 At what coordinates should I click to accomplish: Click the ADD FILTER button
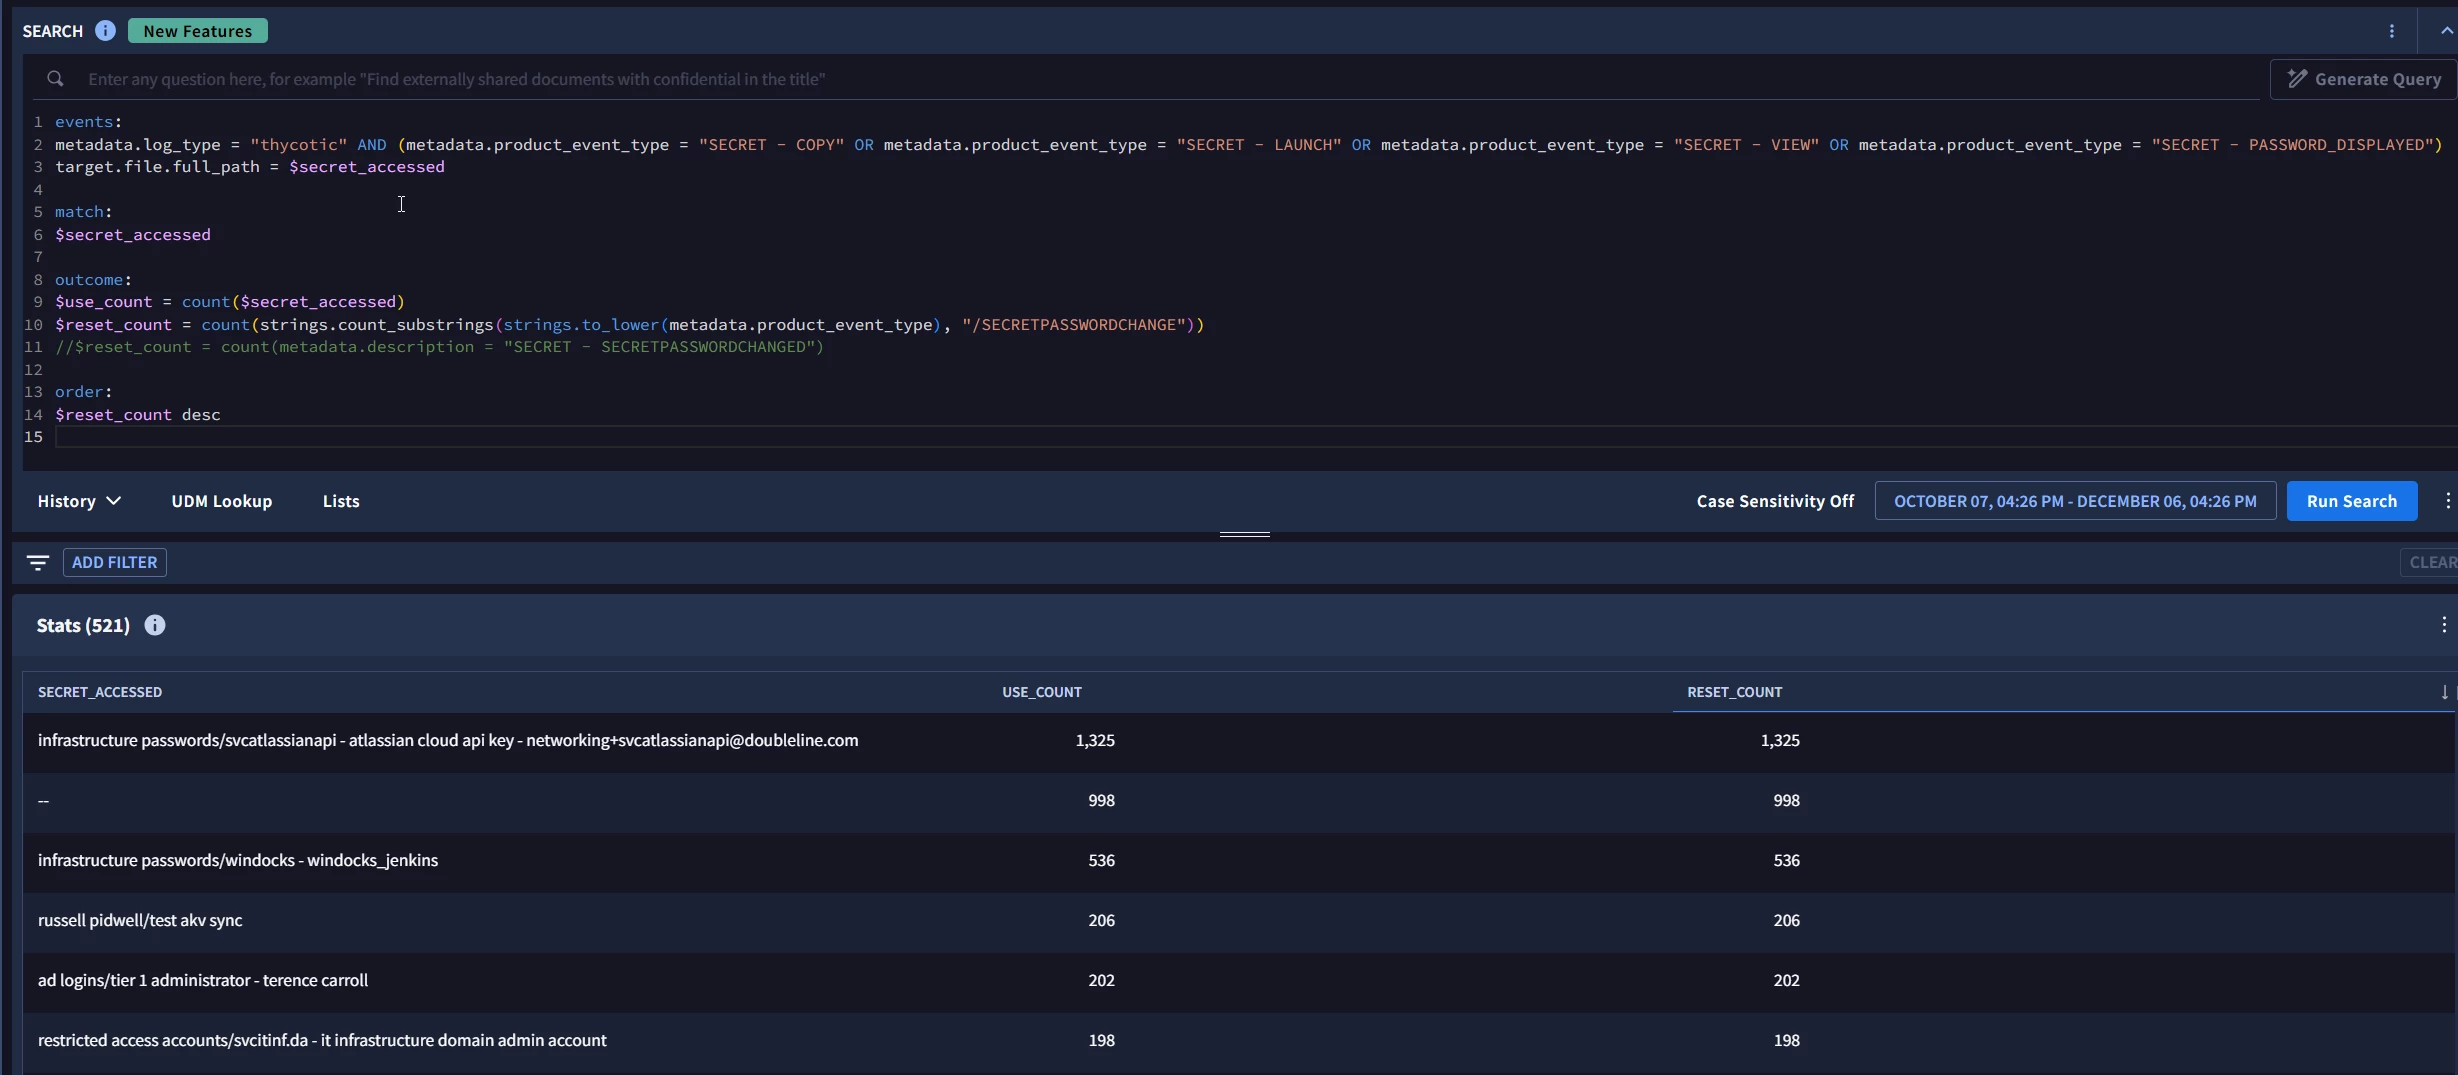[115, 563]
